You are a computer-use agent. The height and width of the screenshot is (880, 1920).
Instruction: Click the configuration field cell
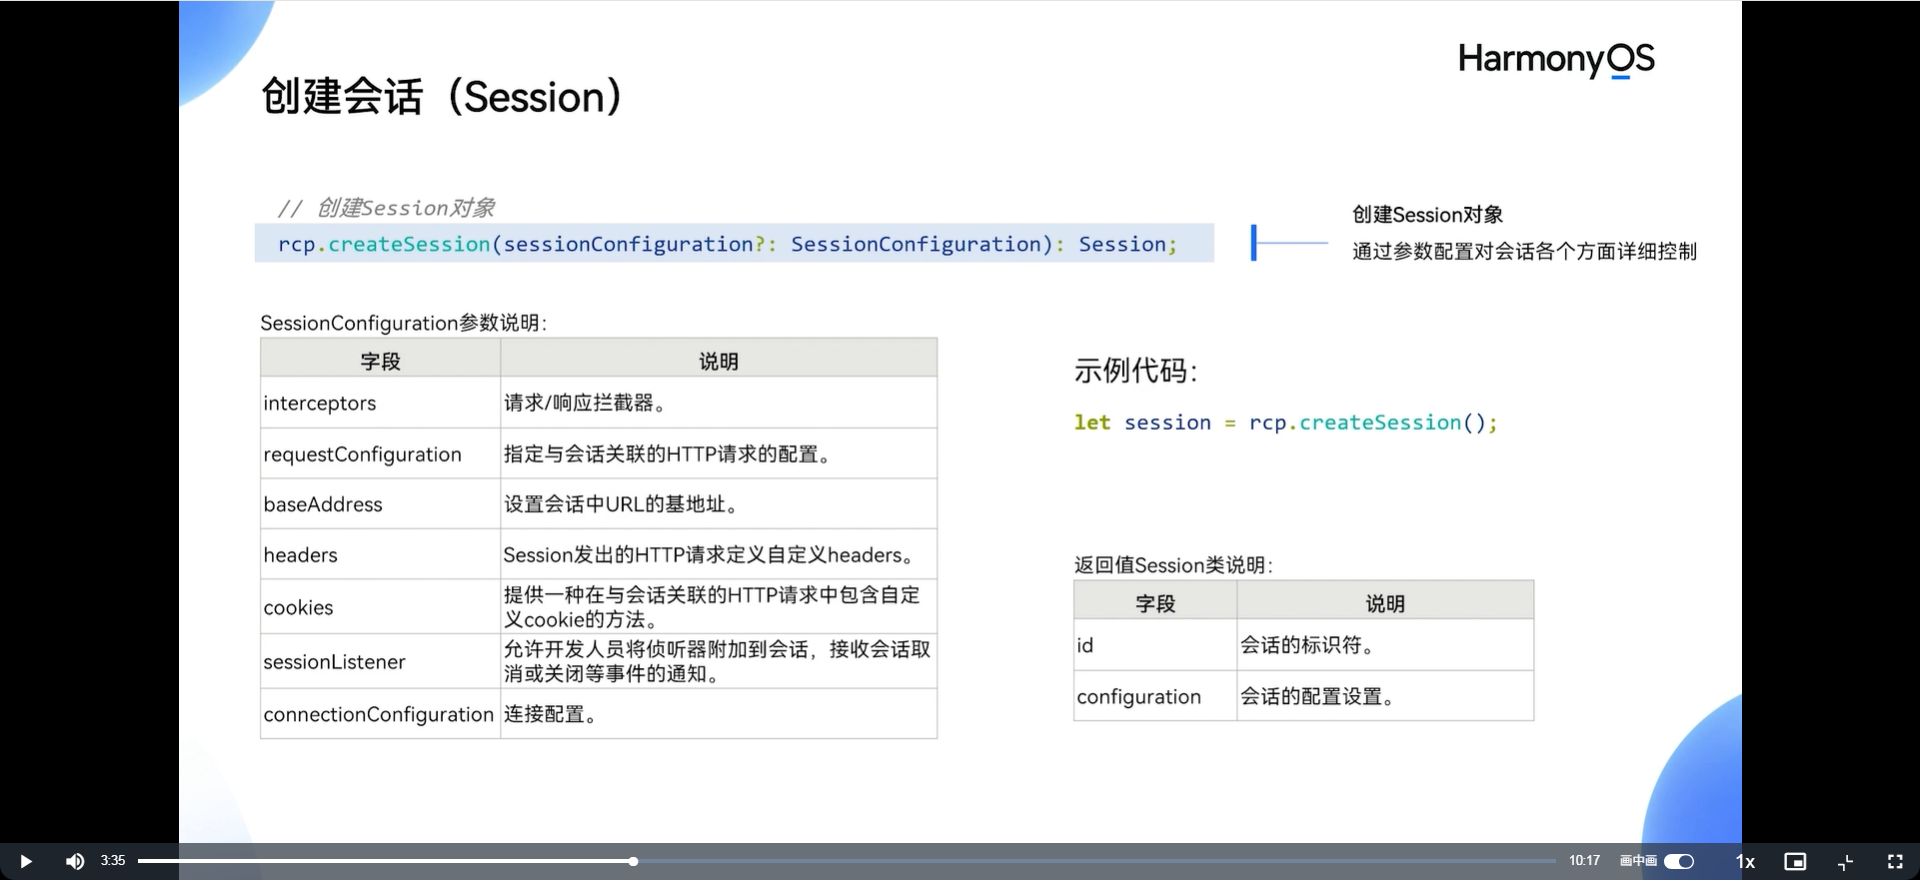(x=1155, y=696)
